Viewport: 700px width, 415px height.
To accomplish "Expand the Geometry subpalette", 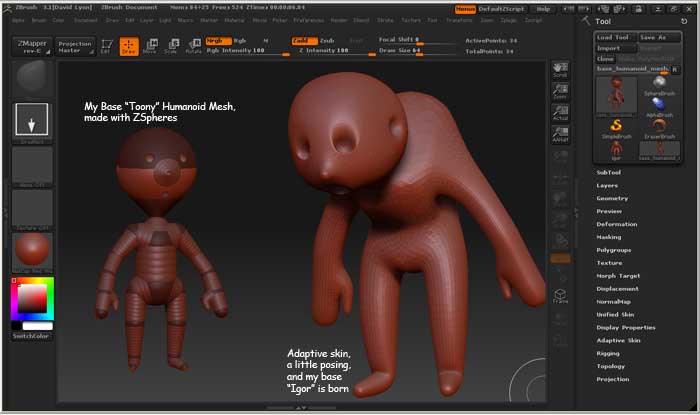I will click(612, 198).
